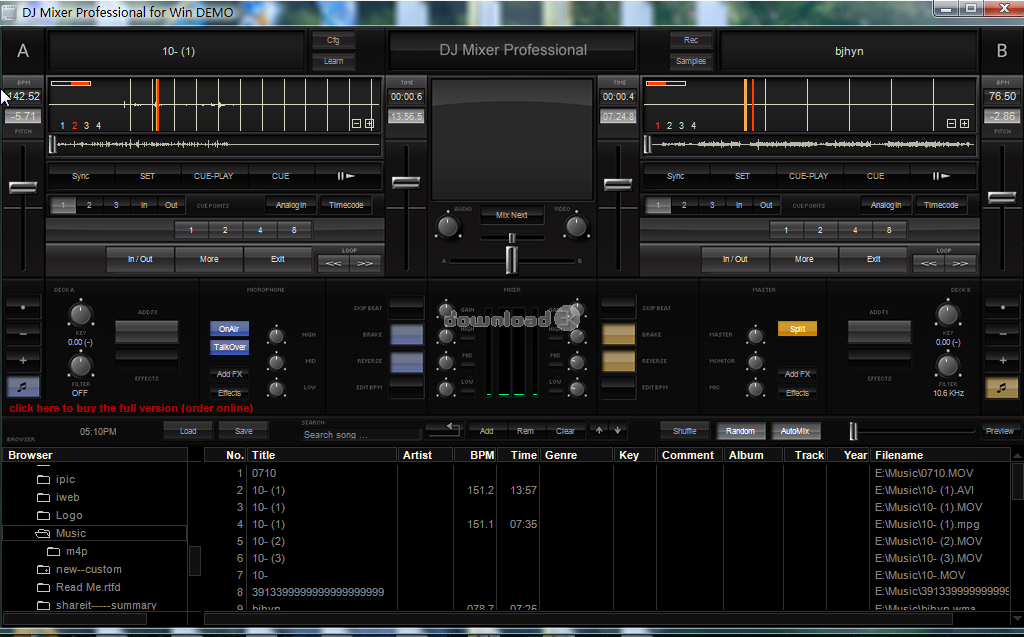Zoom in deck A waveform plus icon
The image size is (1024, 637).
tap(370, 123)
